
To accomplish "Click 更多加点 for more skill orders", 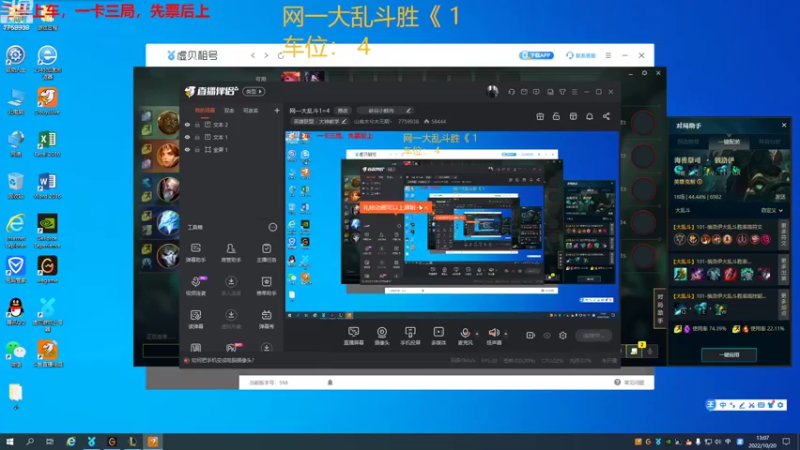I will tap(784, 304).
